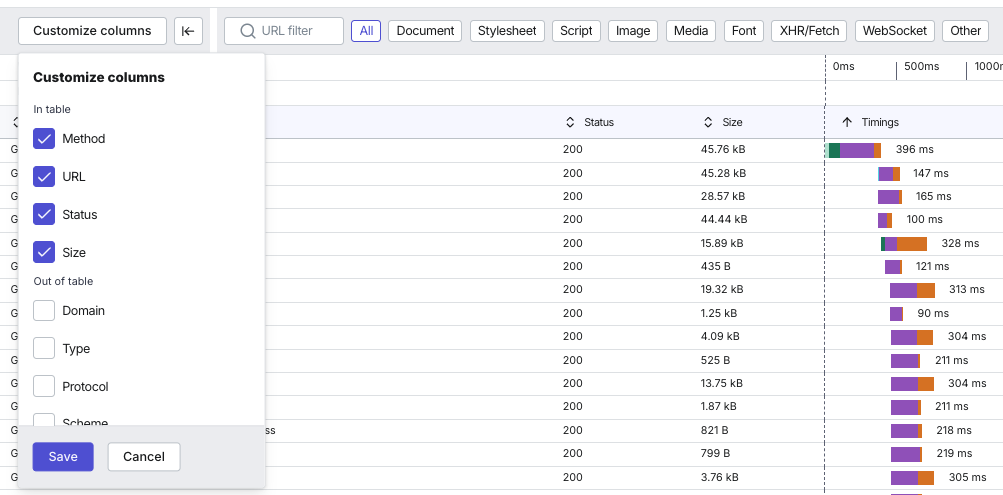
Task: Click the 313 ms timing bar
Action: coord(912,290)
